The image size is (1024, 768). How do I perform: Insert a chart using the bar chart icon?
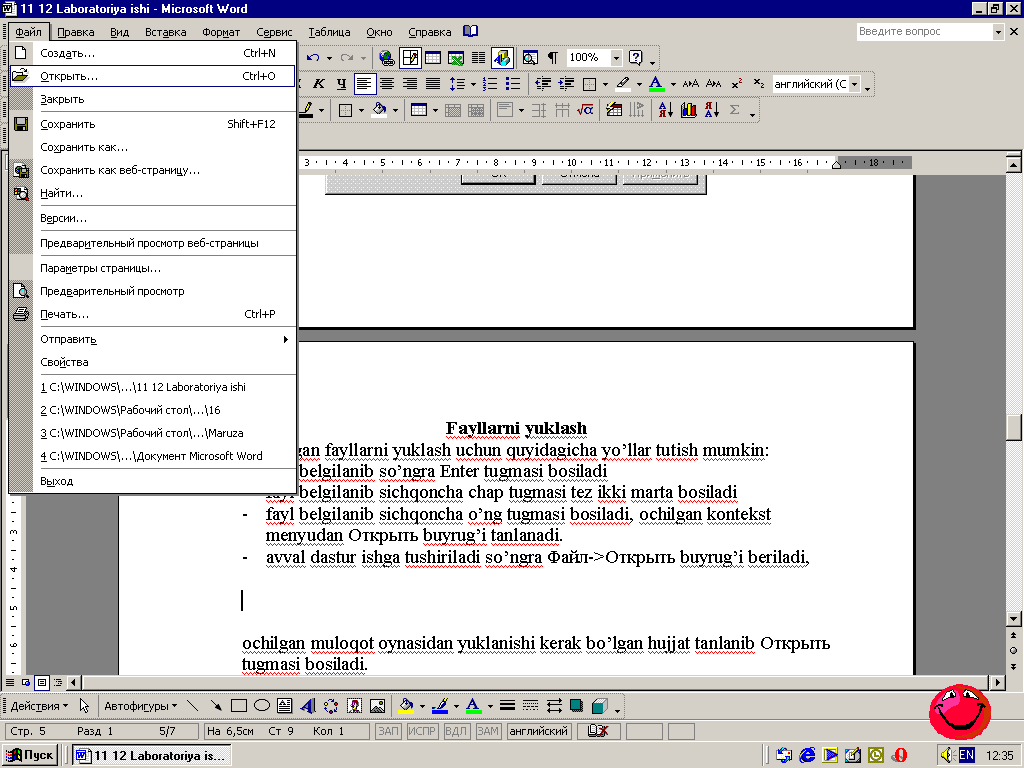coord(688,110)
